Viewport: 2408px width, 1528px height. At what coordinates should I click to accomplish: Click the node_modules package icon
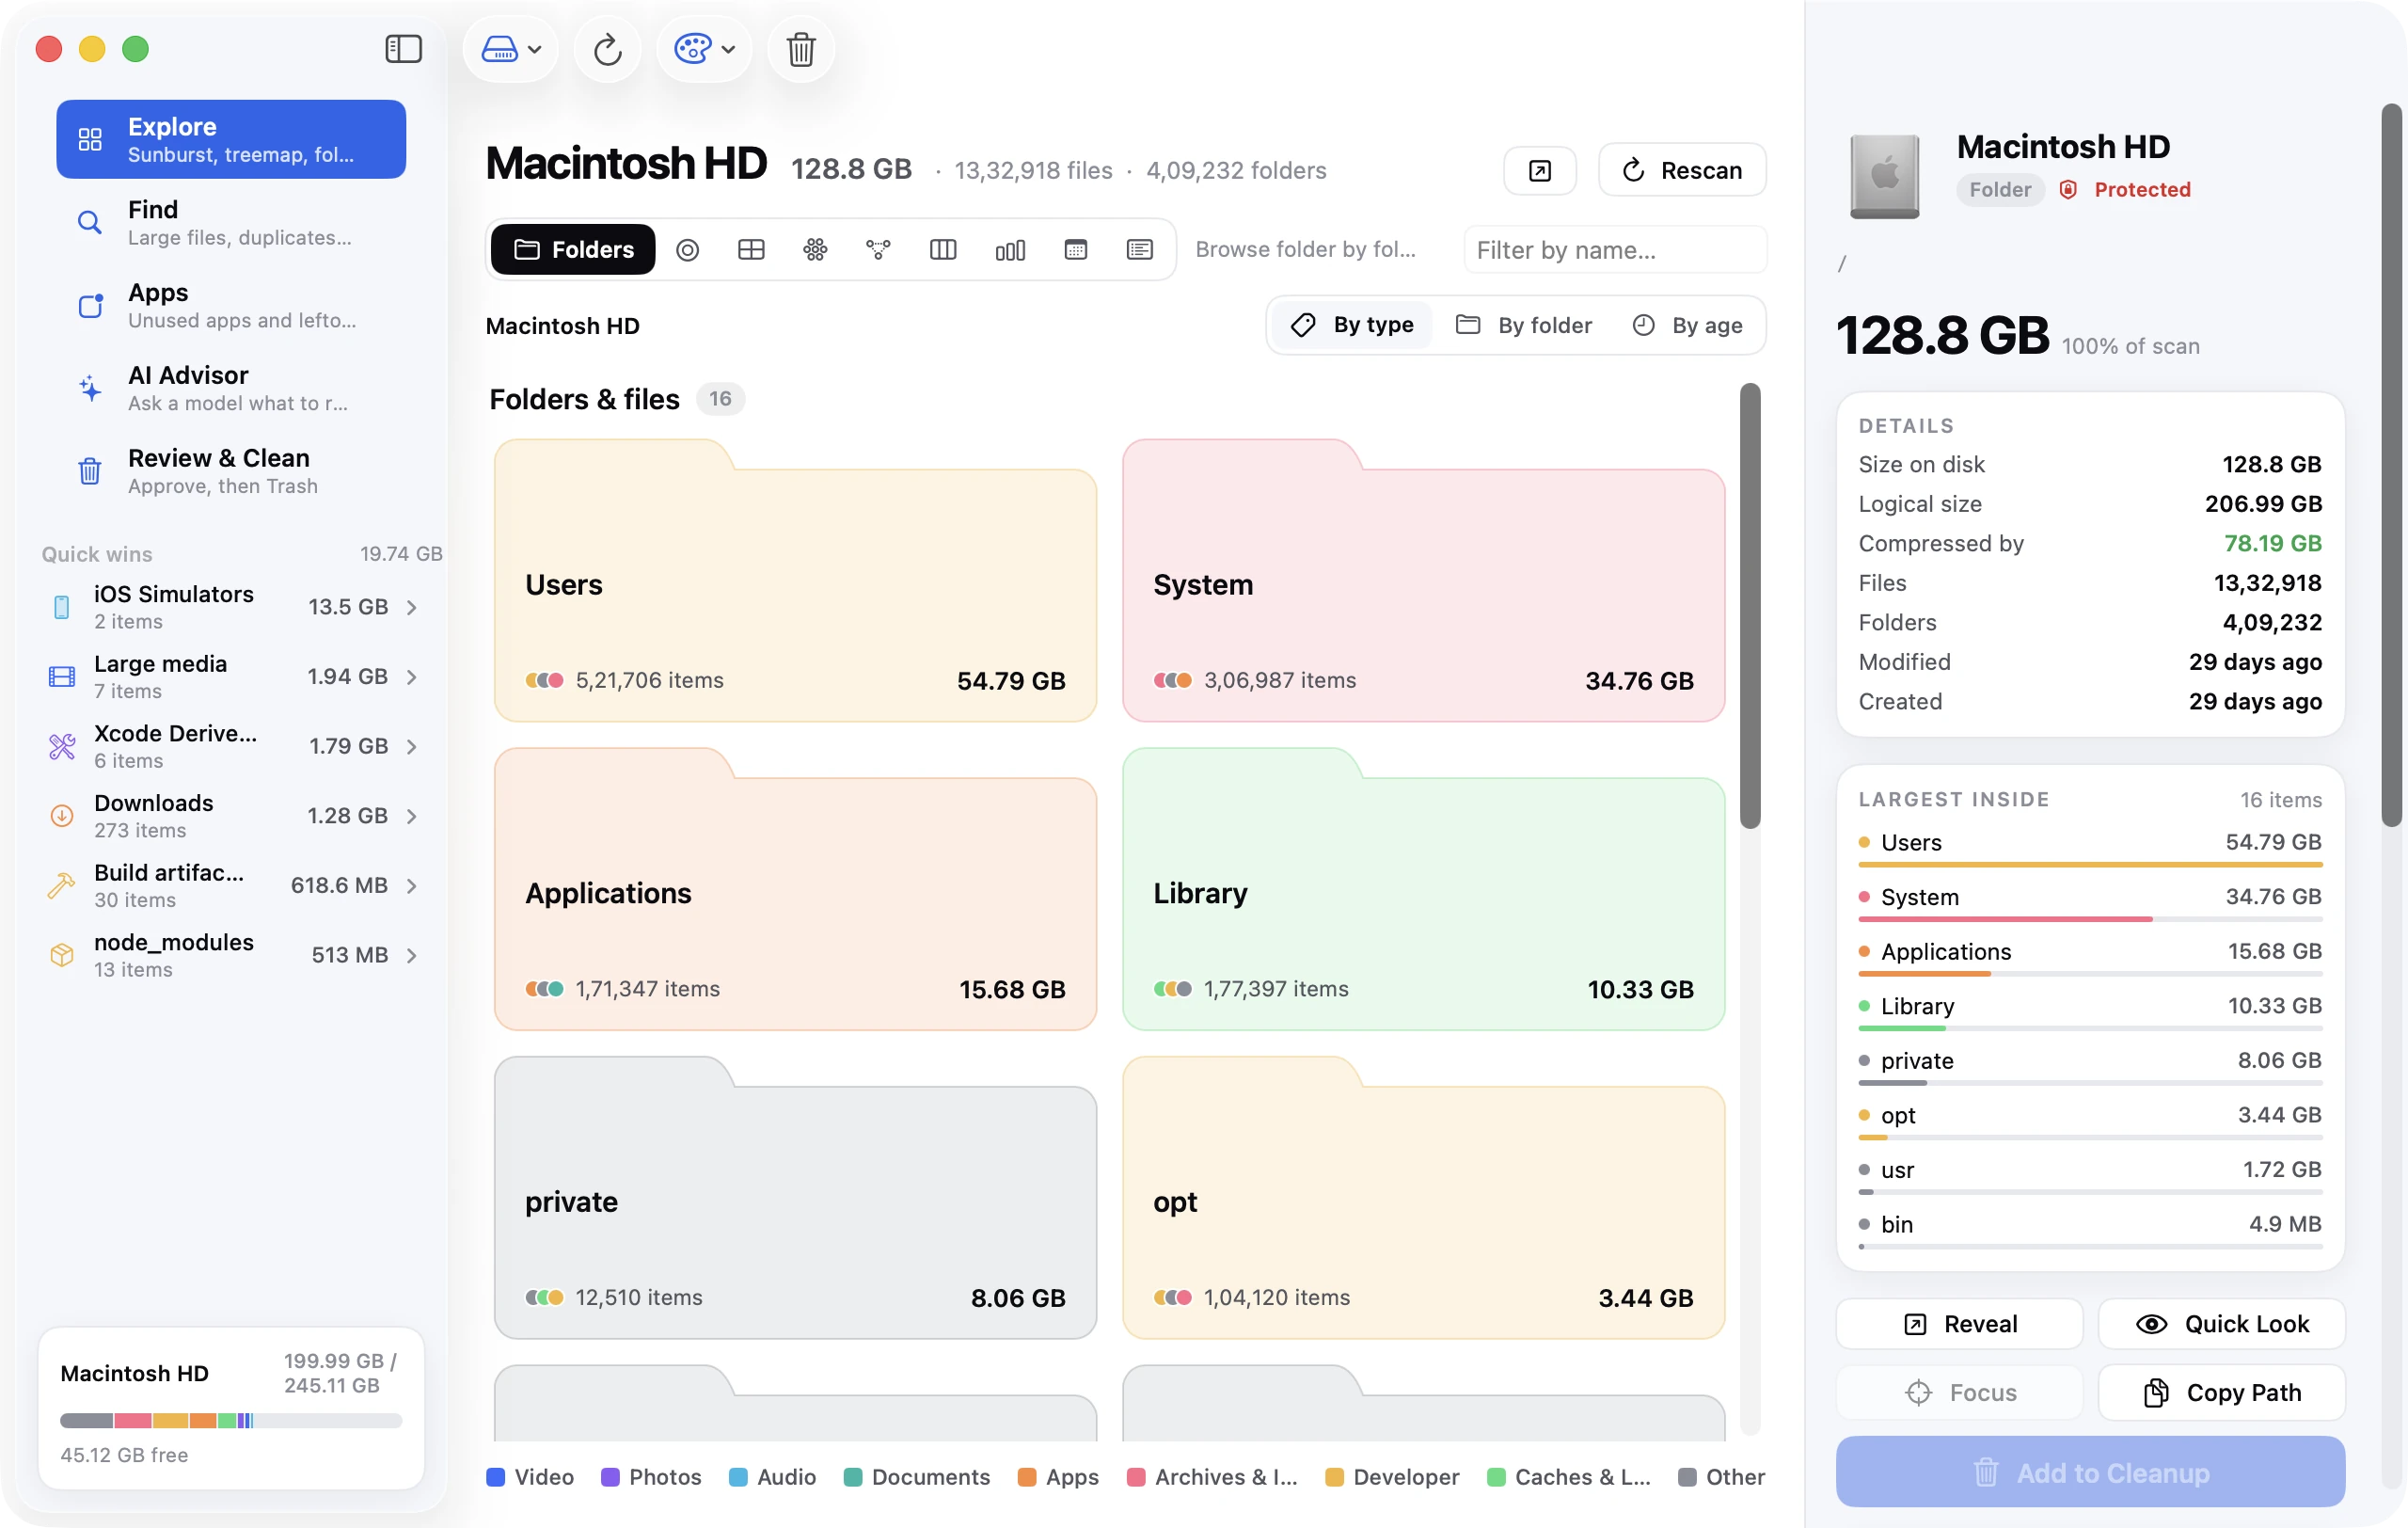point(62,955)
